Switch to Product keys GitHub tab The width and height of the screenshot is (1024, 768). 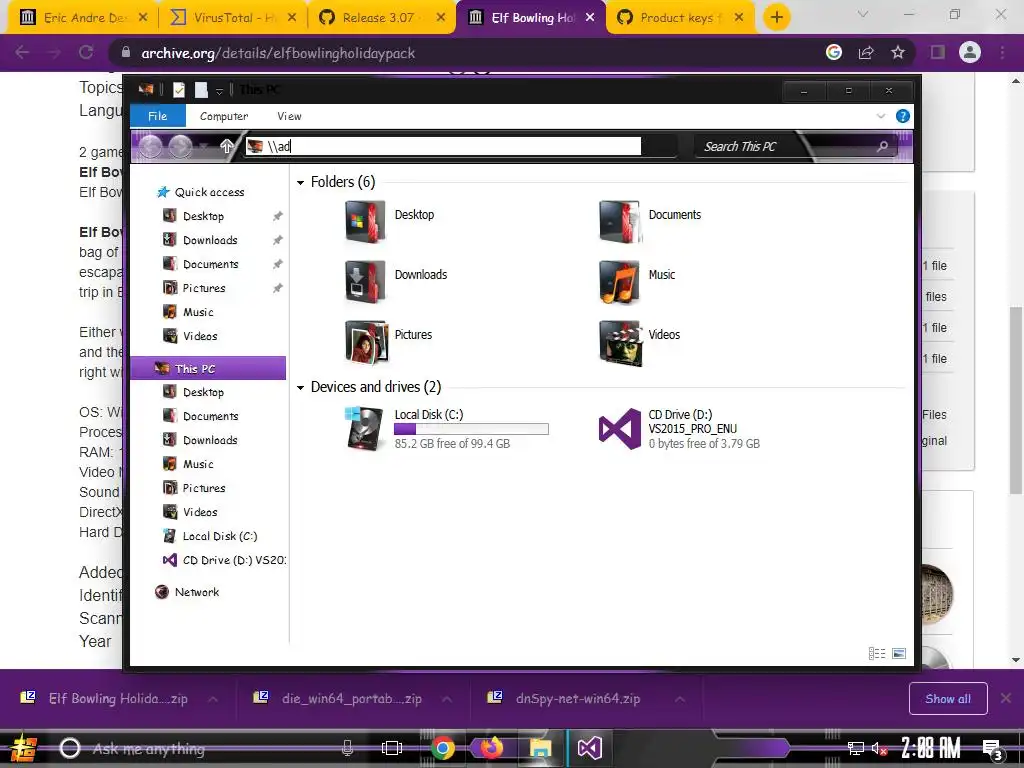coord(680,18)
